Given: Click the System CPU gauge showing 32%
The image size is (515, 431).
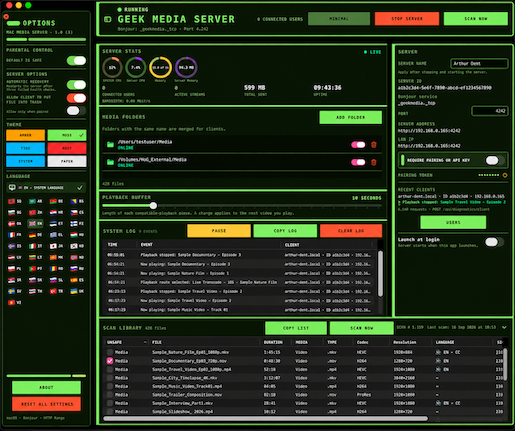Looking at the screenshot, I should [x=112, y=67].
